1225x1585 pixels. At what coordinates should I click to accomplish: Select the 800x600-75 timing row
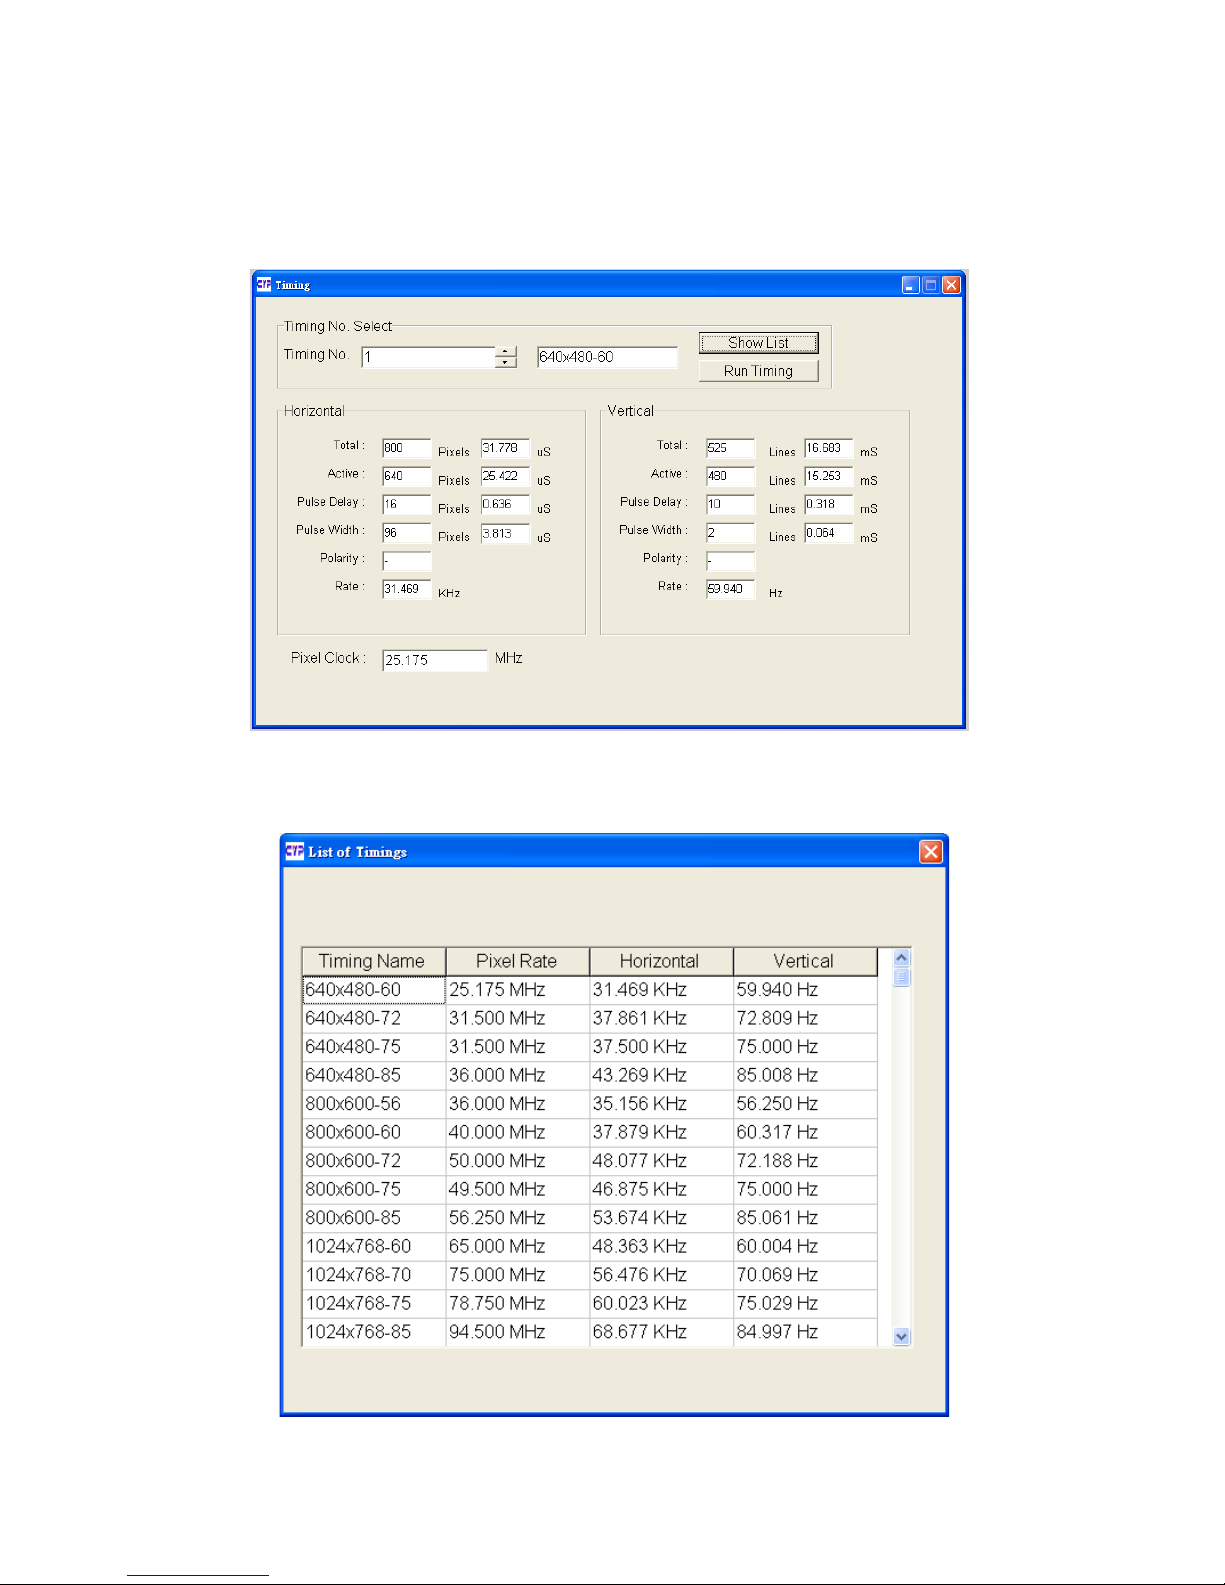point(590,1189)
